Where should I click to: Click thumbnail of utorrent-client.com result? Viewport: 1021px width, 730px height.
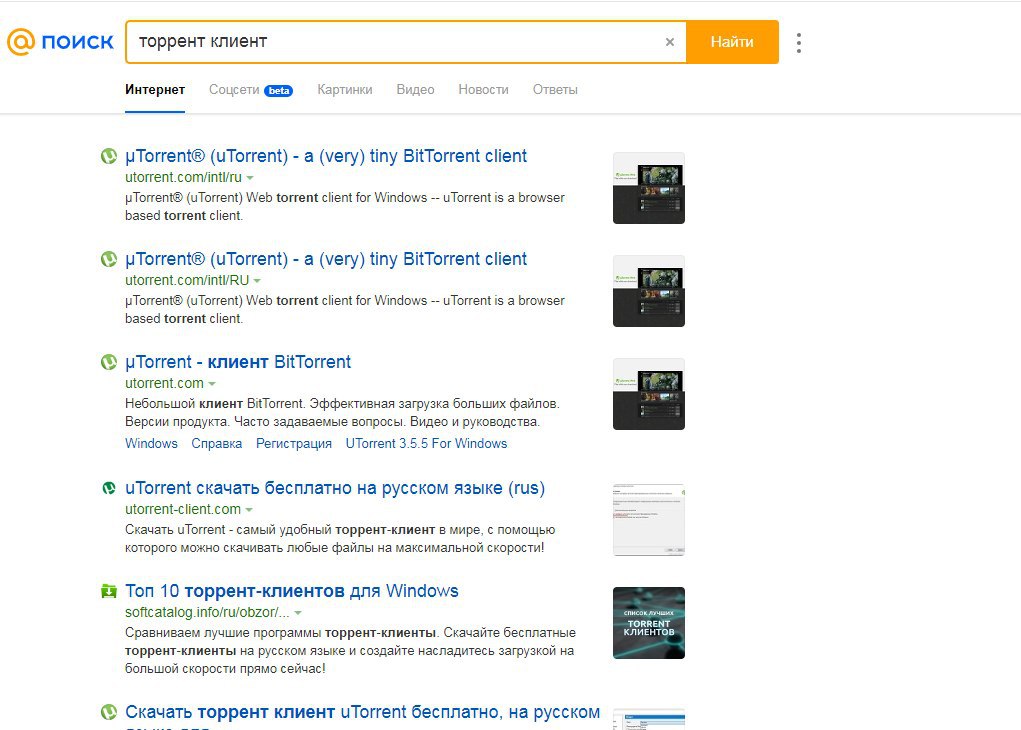click(x=649, y=520)
